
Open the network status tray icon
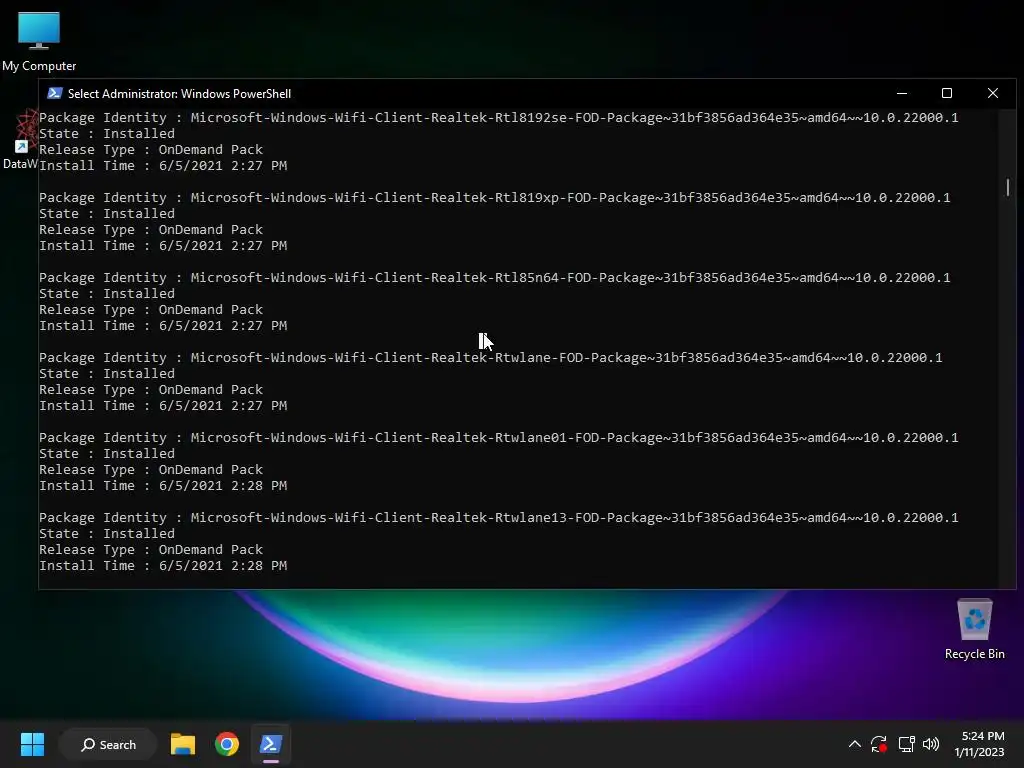(906, 744)
